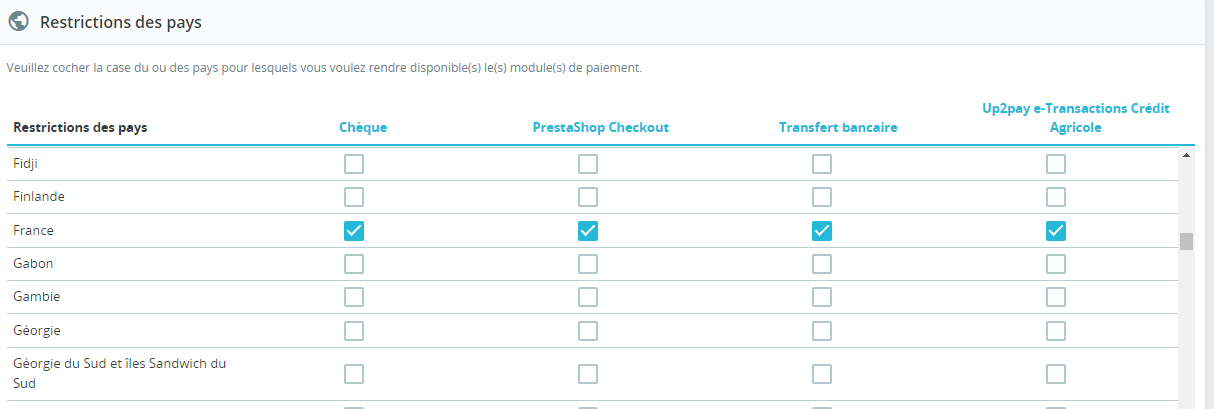This screenshot has width=1214, height=409.
Task: Click the globe icon beside Restrictions des pays
Action: click(x=18, y=21)
